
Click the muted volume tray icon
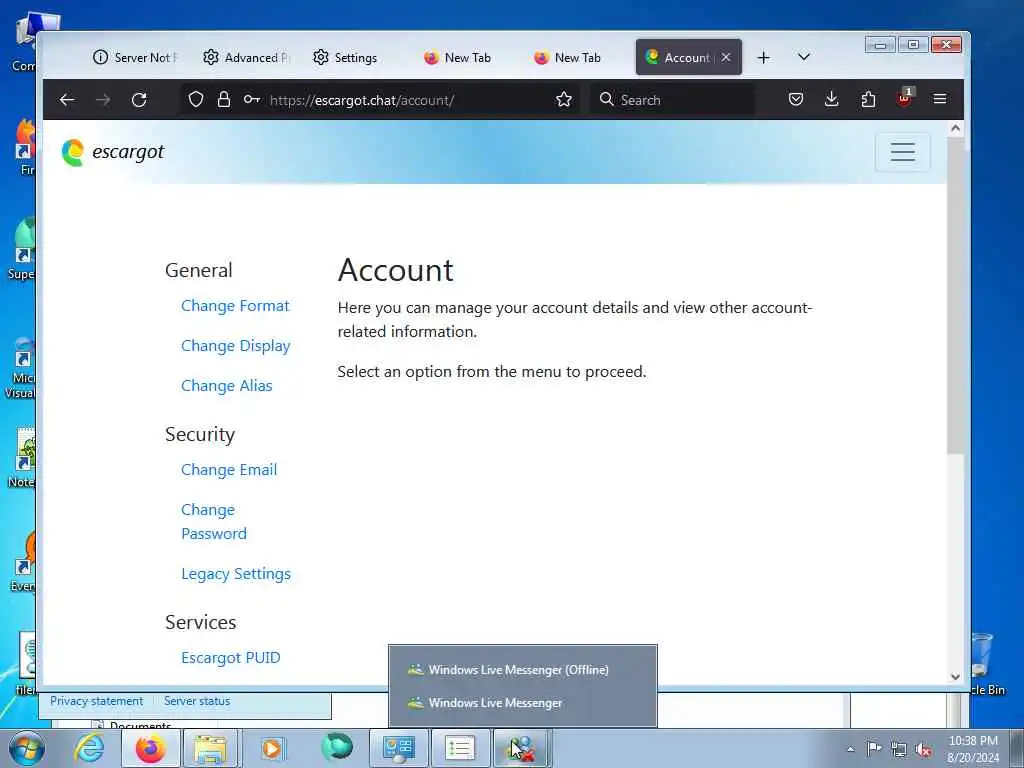(x=923, y=750)
